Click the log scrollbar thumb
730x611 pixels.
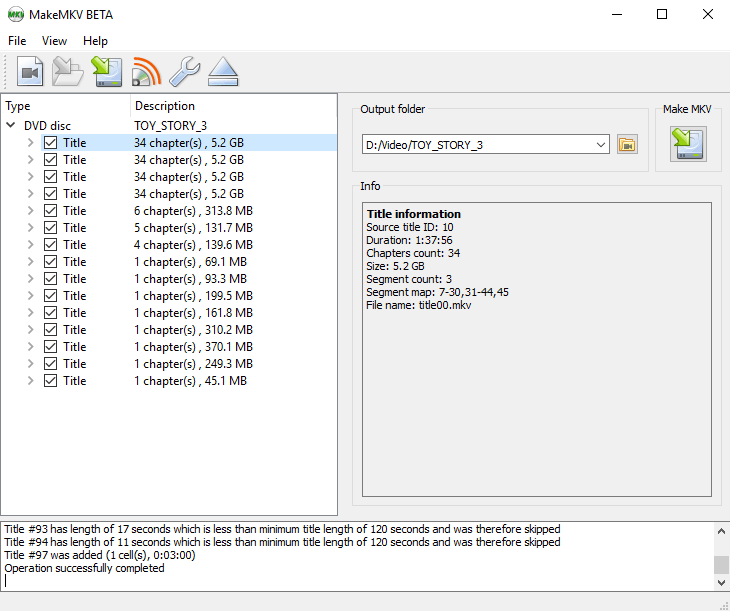[x=721, y=565]
